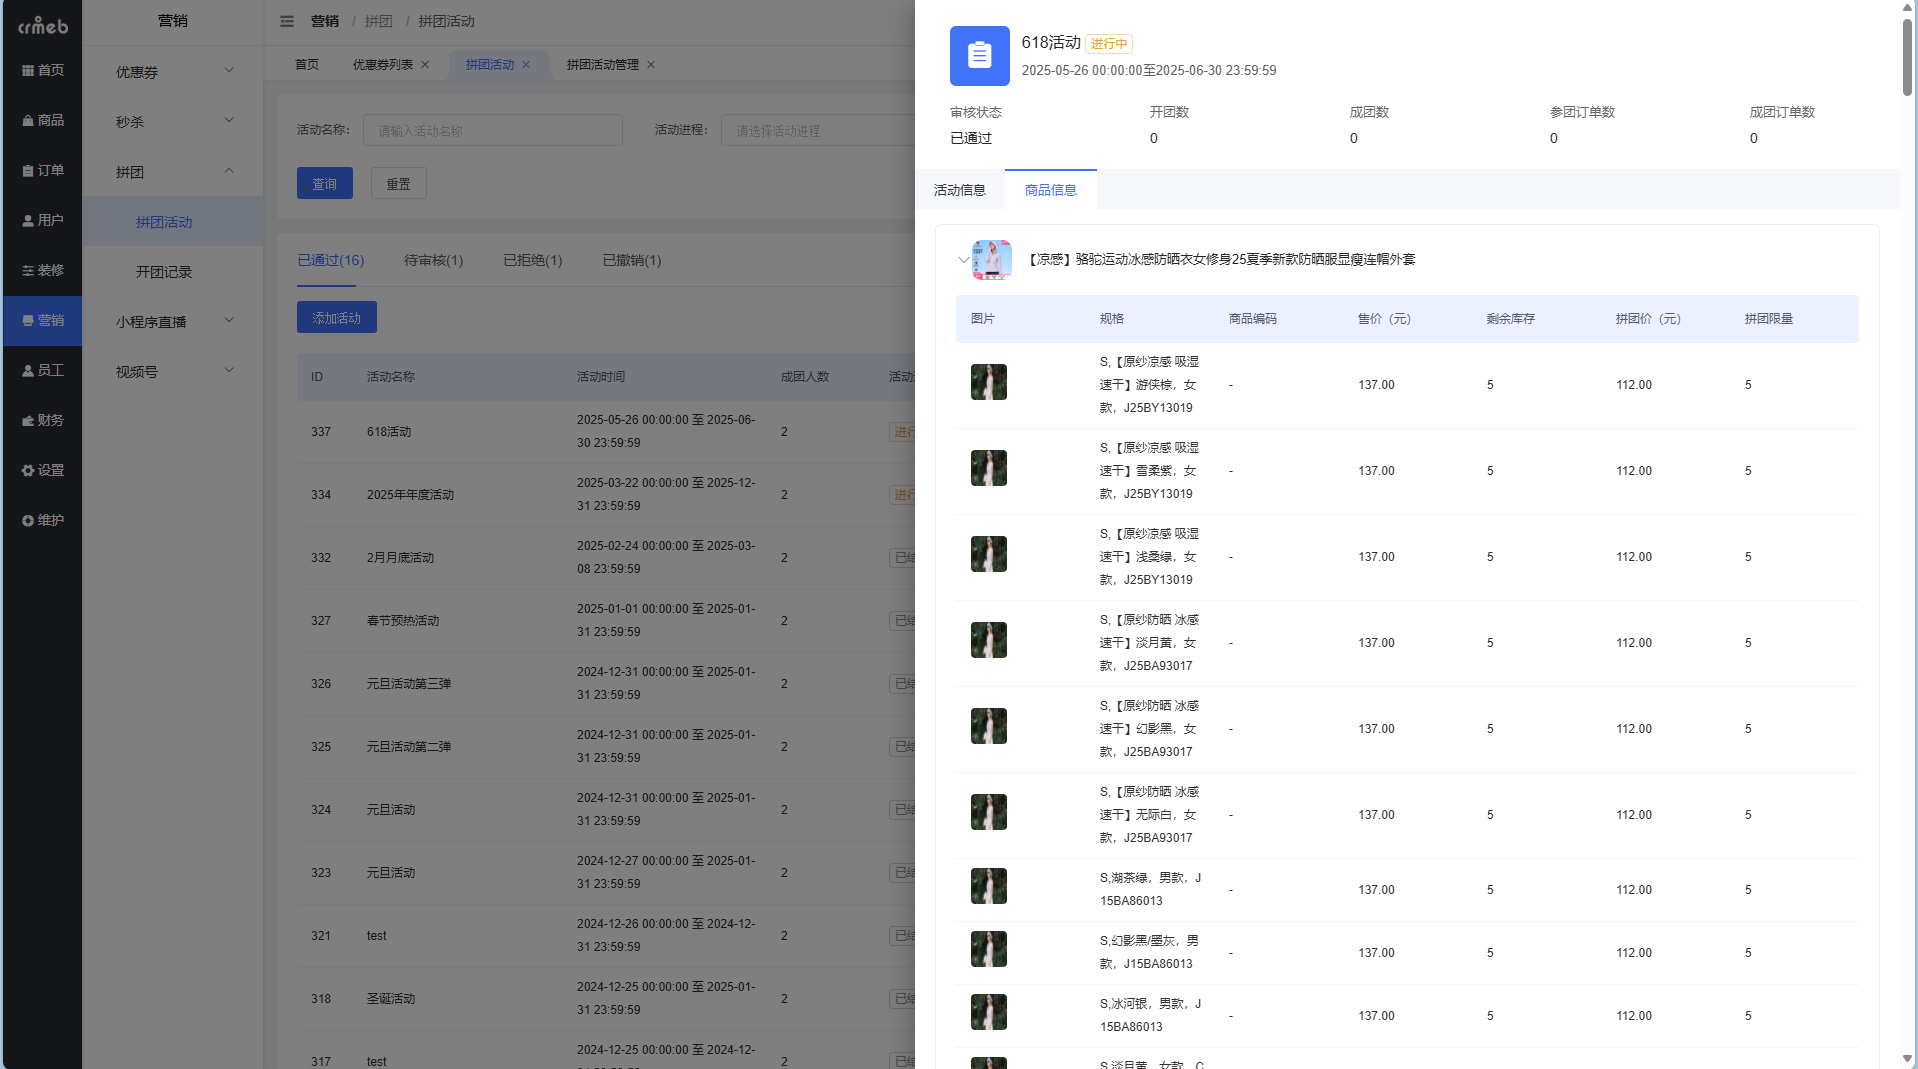Switch to the 活动信息 tab
This screenshot has width=1918, height=1069.
click(x=959, y=189)
